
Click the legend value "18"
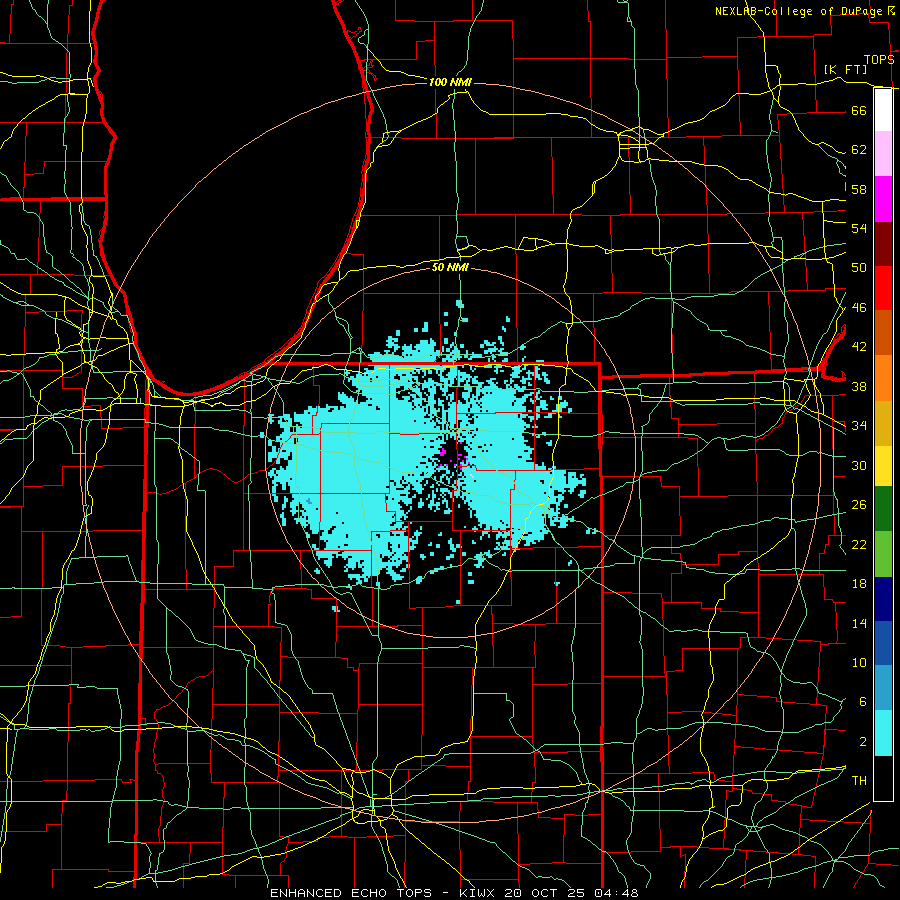(859, 584)
